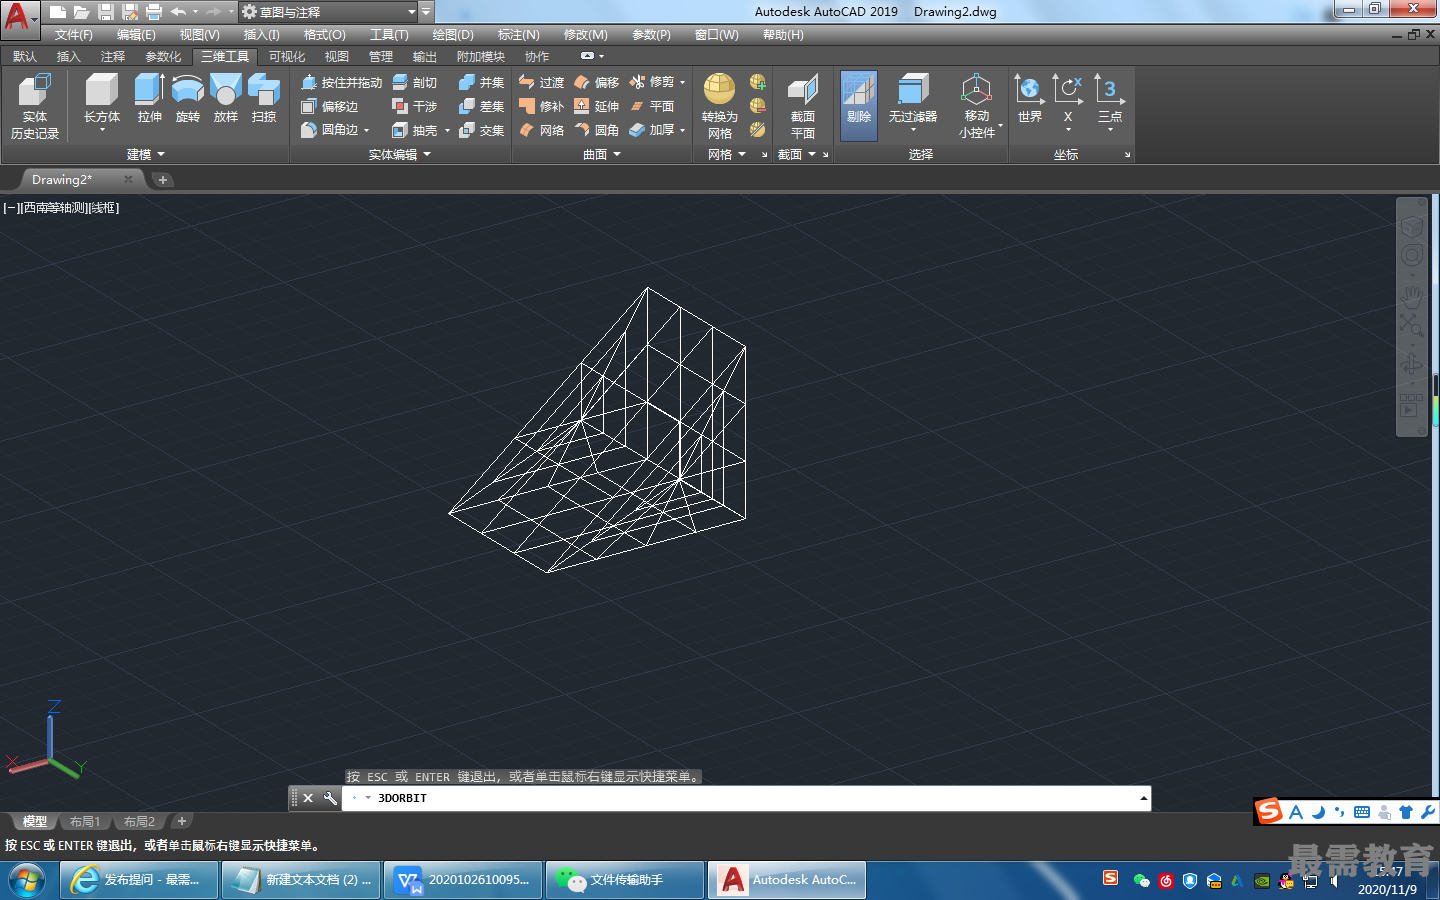Switch to the 默认 ribbon tab
The width and height of the screenshot is (1440, 900).
point(25,57)
